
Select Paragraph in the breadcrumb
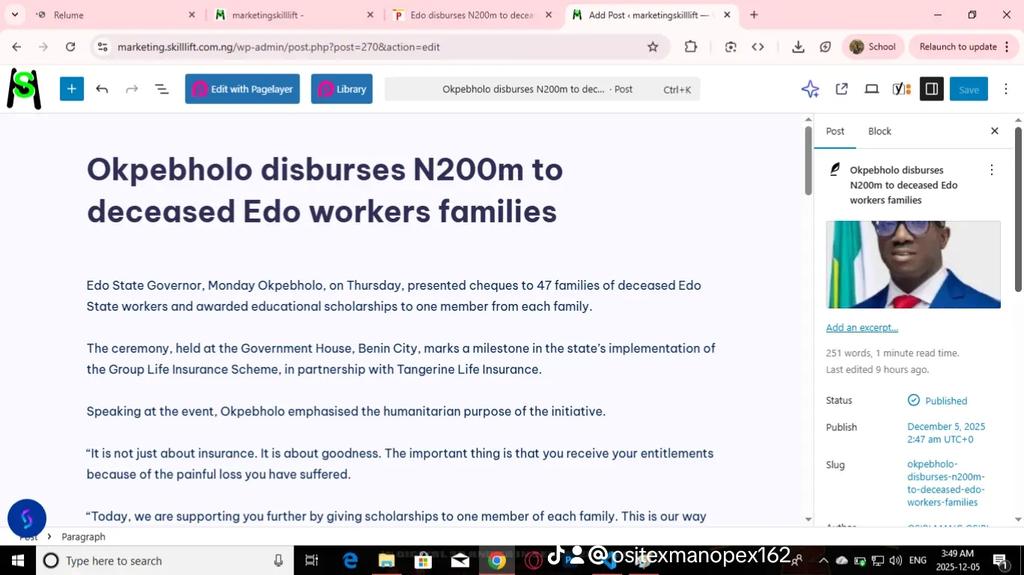pos(83,536)
